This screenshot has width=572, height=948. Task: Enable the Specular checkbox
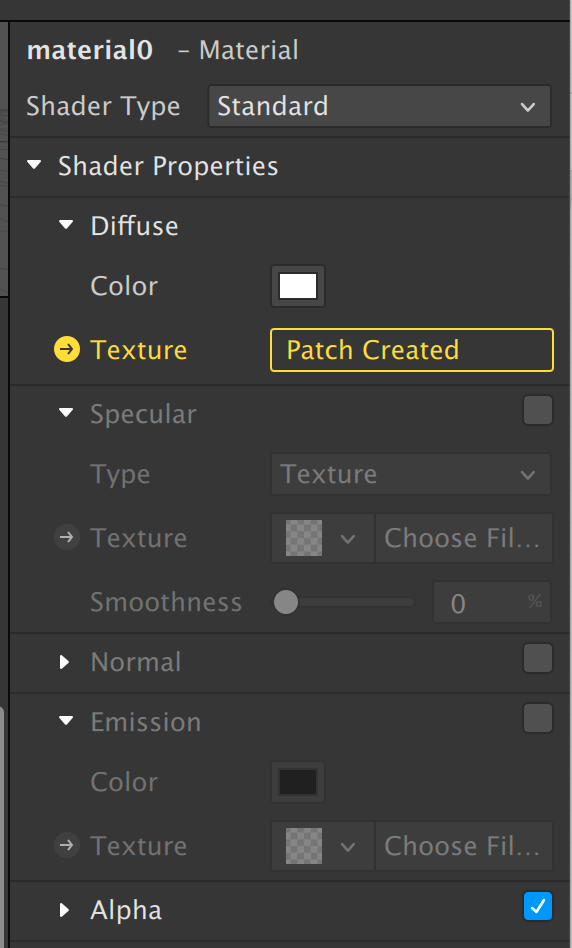(x=538, y=411)
